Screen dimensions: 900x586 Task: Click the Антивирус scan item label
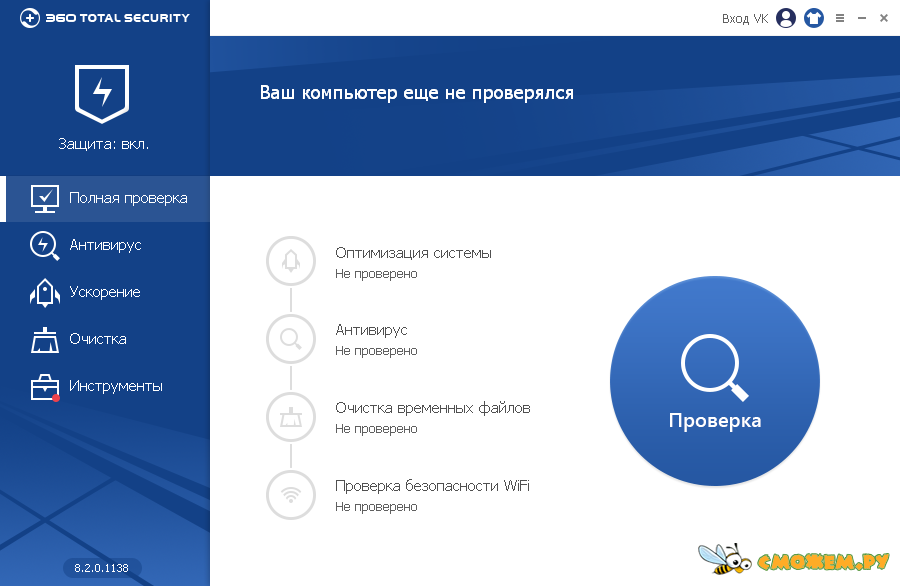[371, 331]
